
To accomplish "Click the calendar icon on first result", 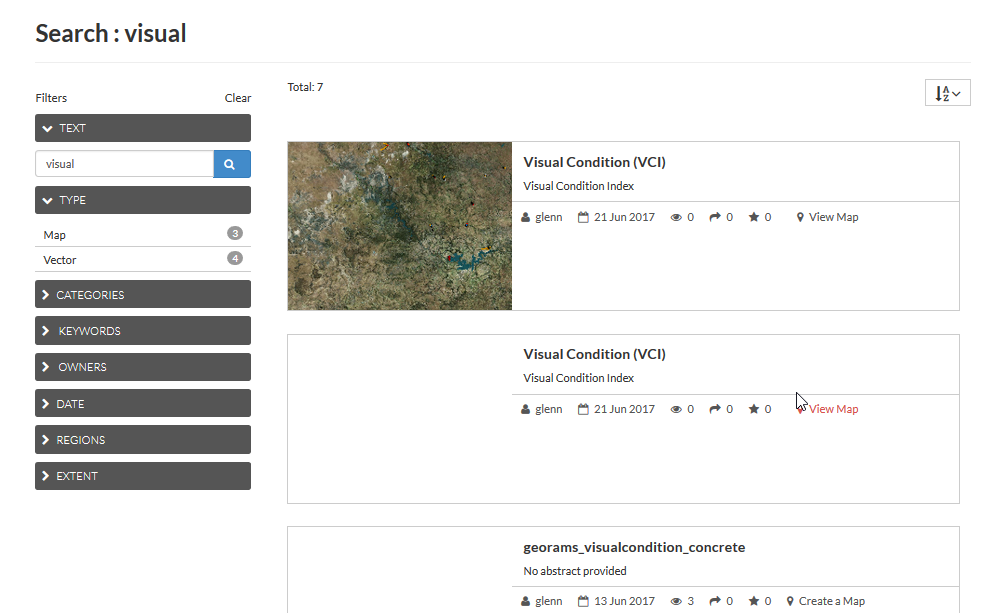I will tap(583, 217).
